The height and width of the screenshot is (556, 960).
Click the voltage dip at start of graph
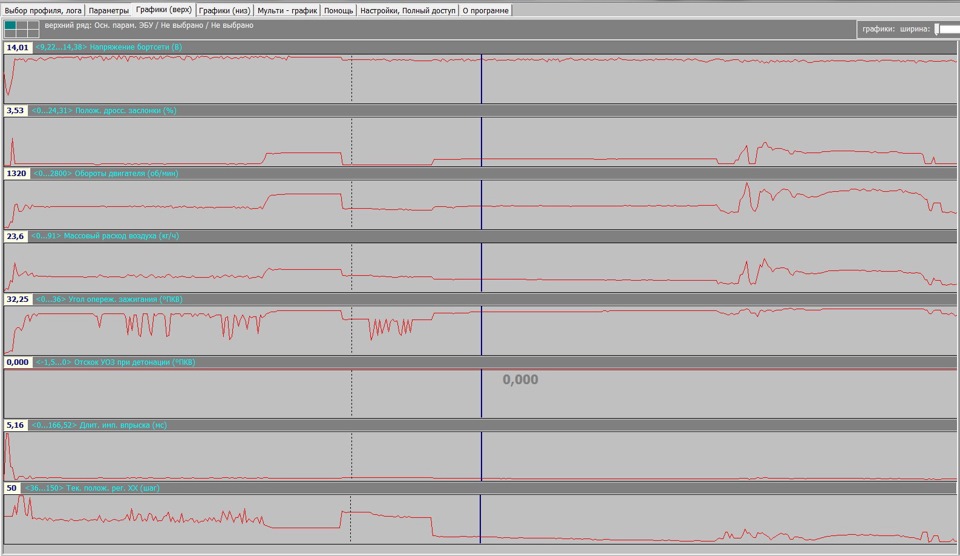(x=8, y=92)
